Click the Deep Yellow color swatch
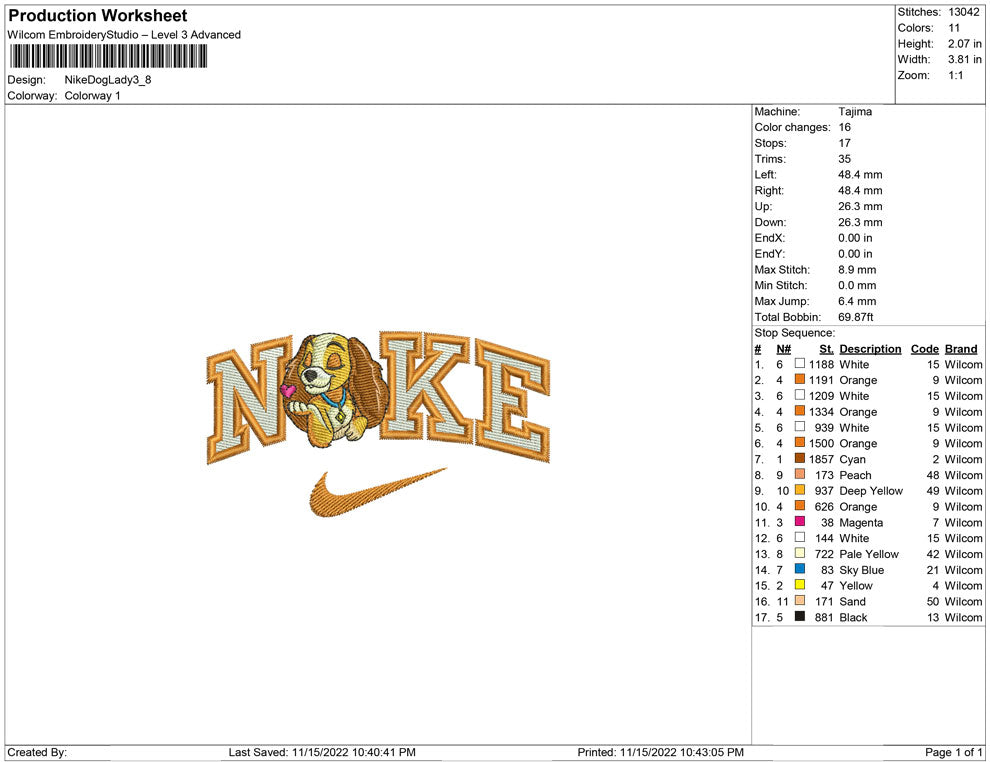Image resolution: width=990 pixels, height=762 pixels. (799, 490)
